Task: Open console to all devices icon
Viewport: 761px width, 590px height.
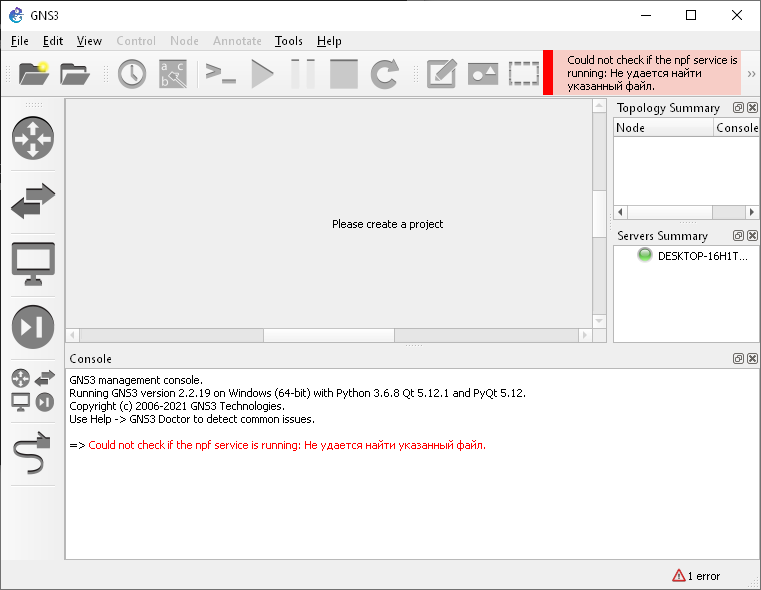Action: [221, 74]
